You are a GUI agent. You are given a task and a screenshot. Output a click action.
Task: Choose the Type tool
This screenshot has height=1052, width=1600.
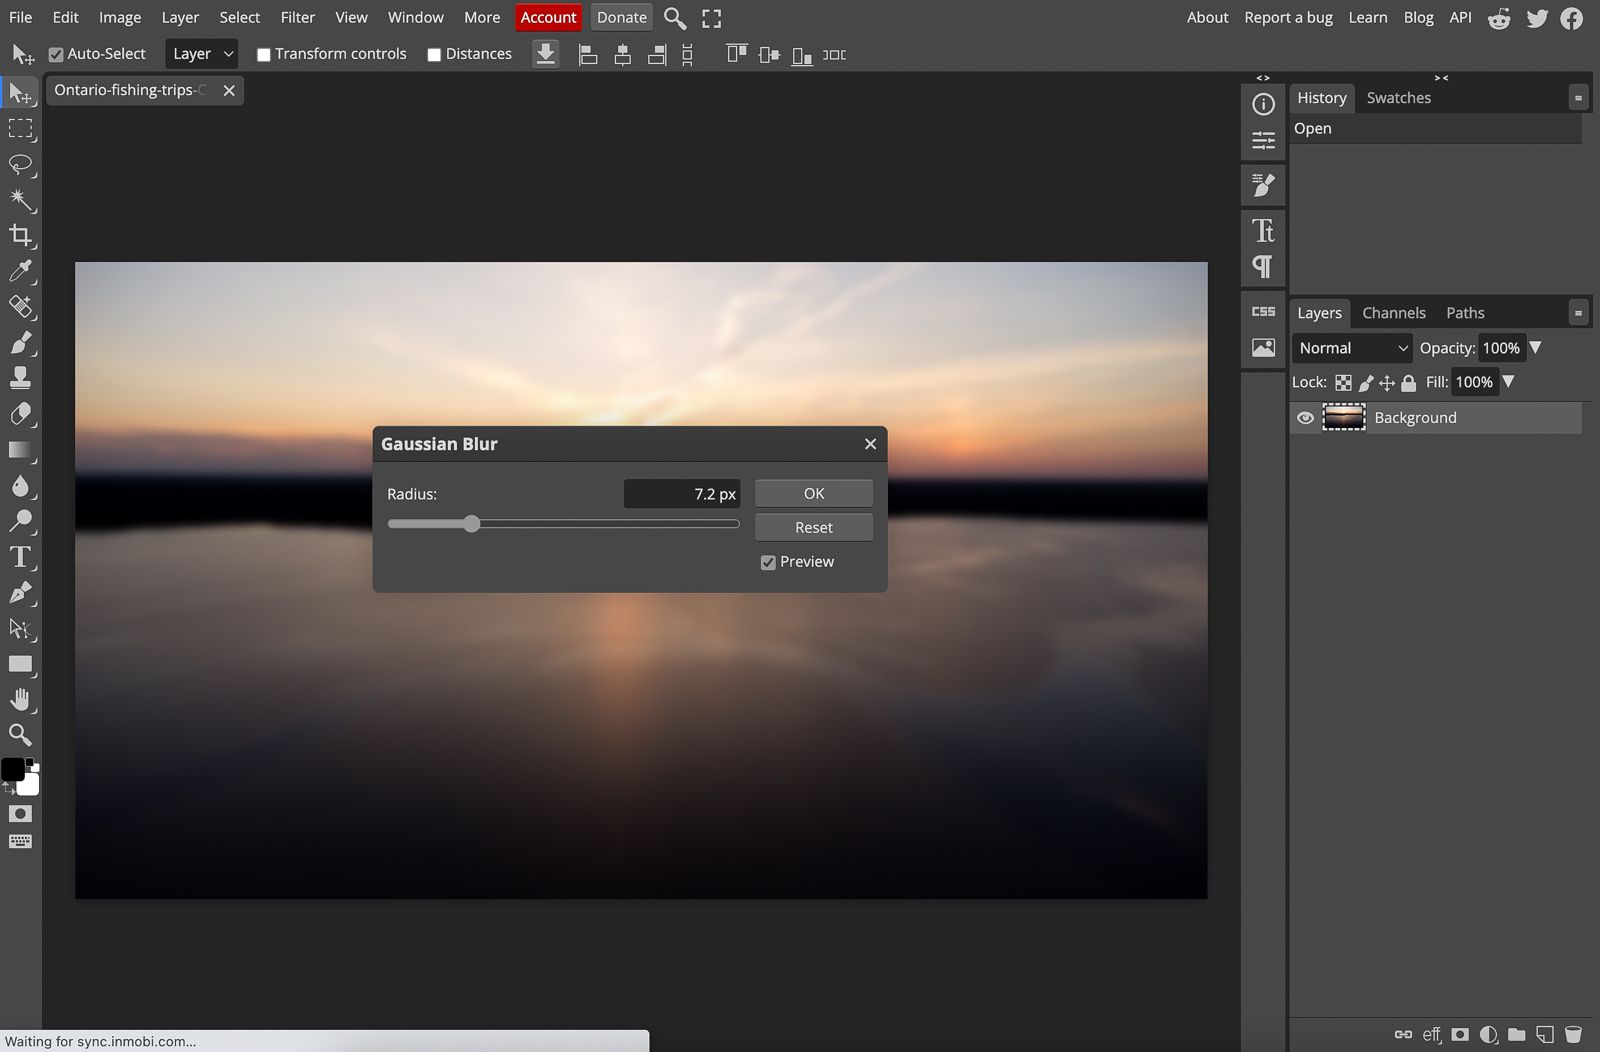click(x=21, y=557)
